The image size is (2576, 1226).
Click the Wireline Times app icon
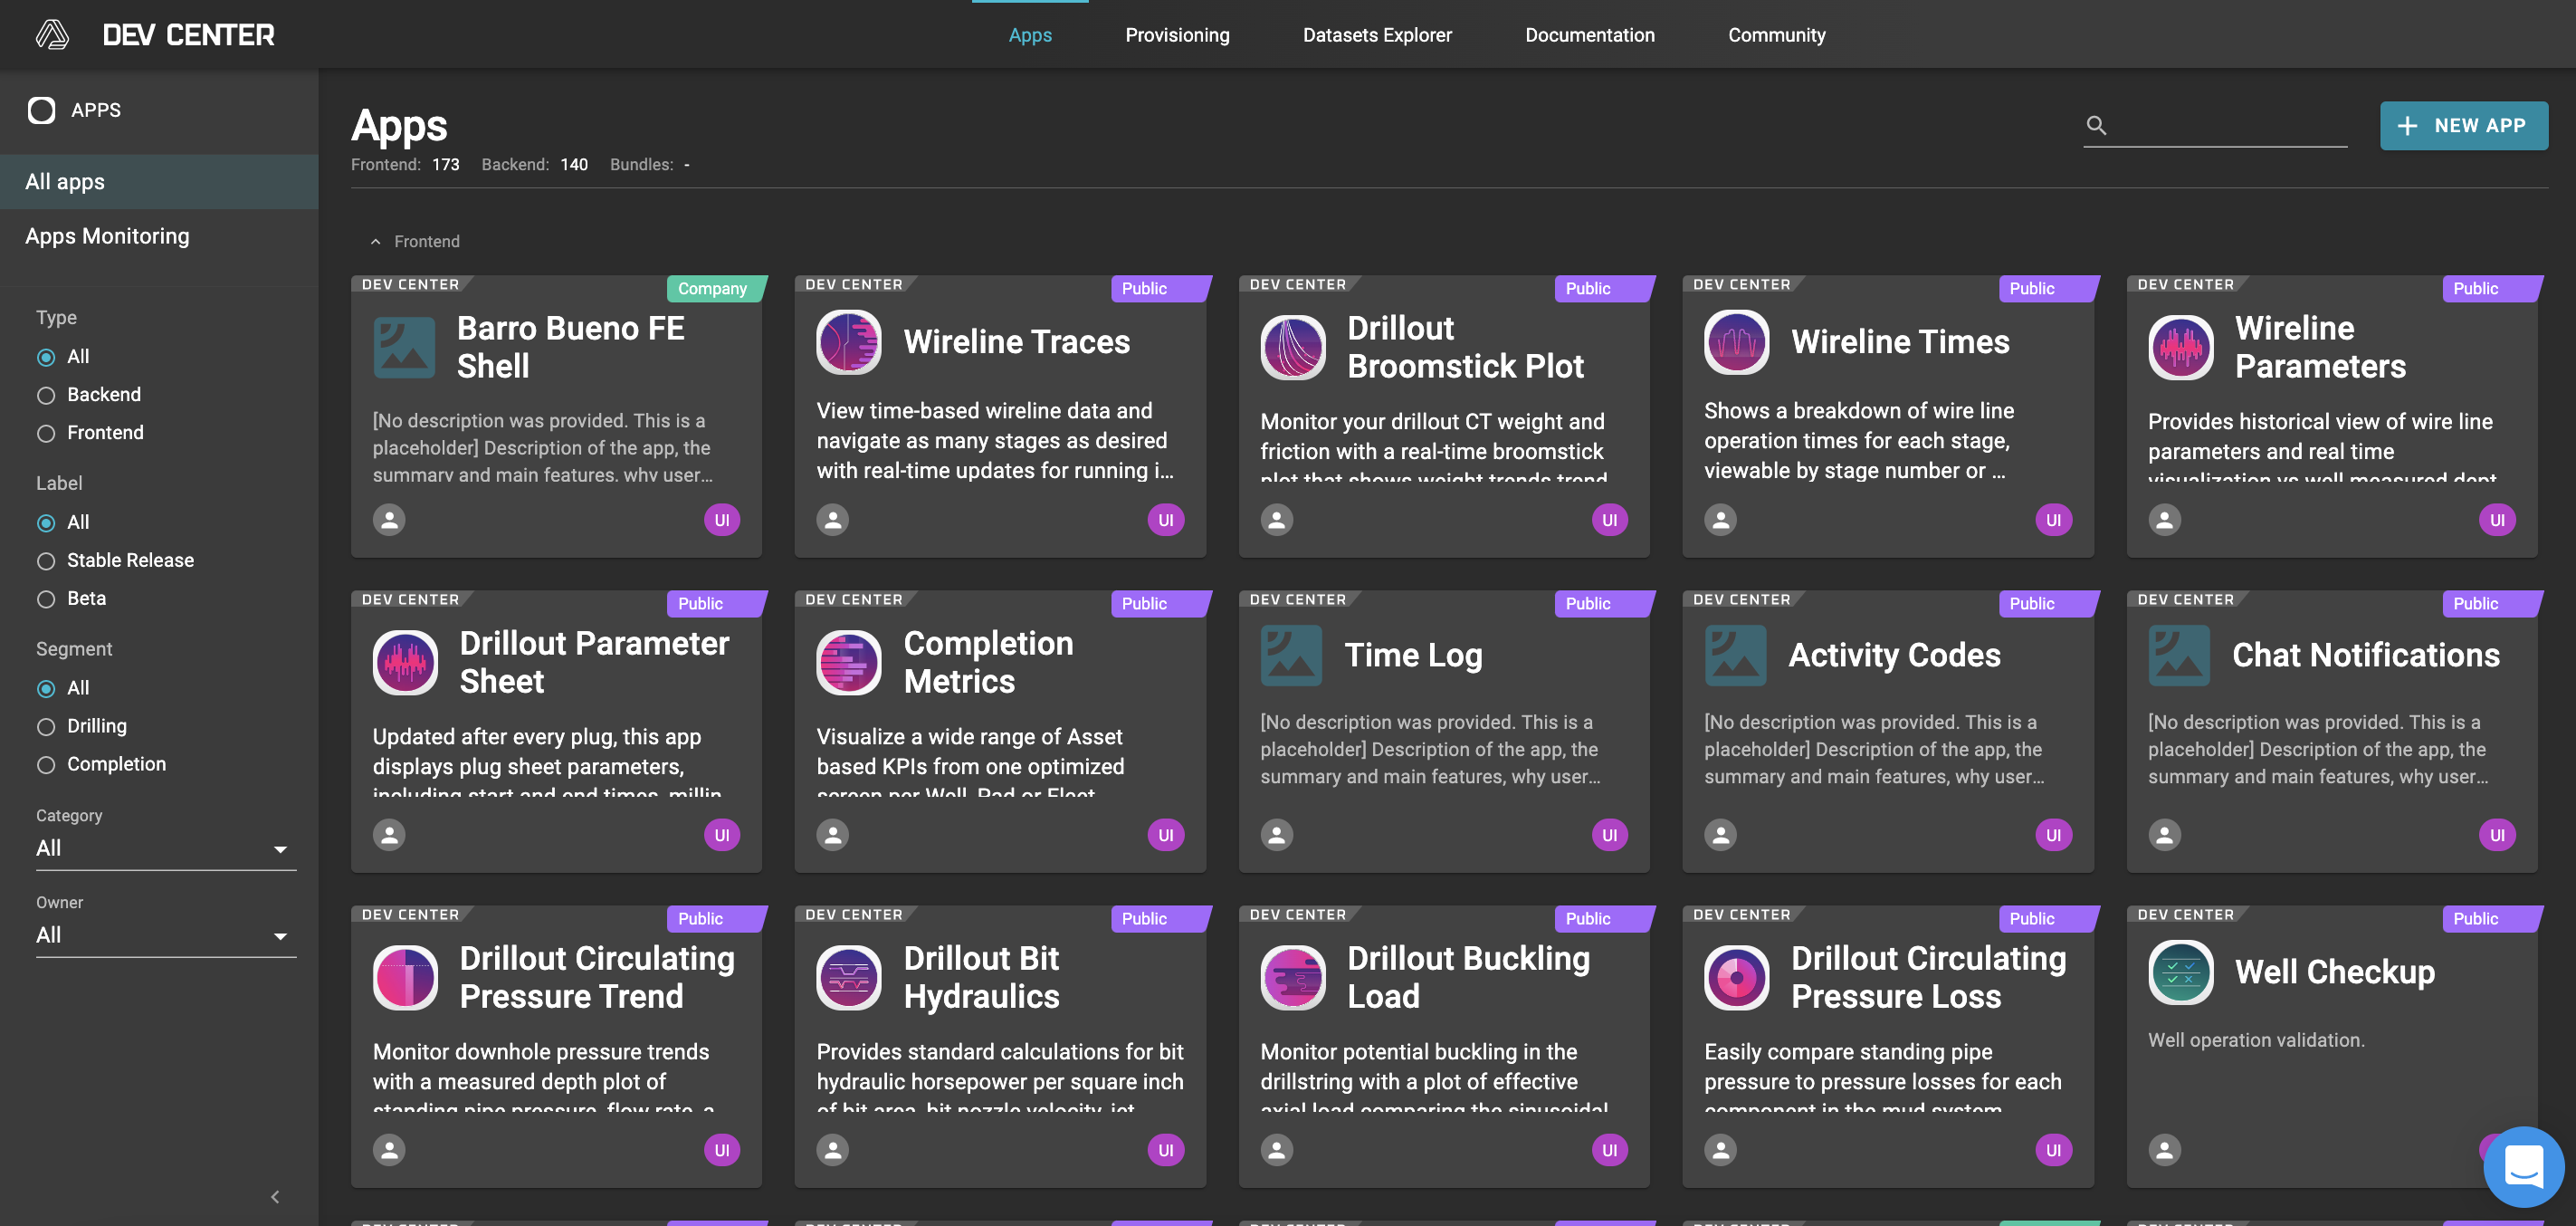[1736, 342]
